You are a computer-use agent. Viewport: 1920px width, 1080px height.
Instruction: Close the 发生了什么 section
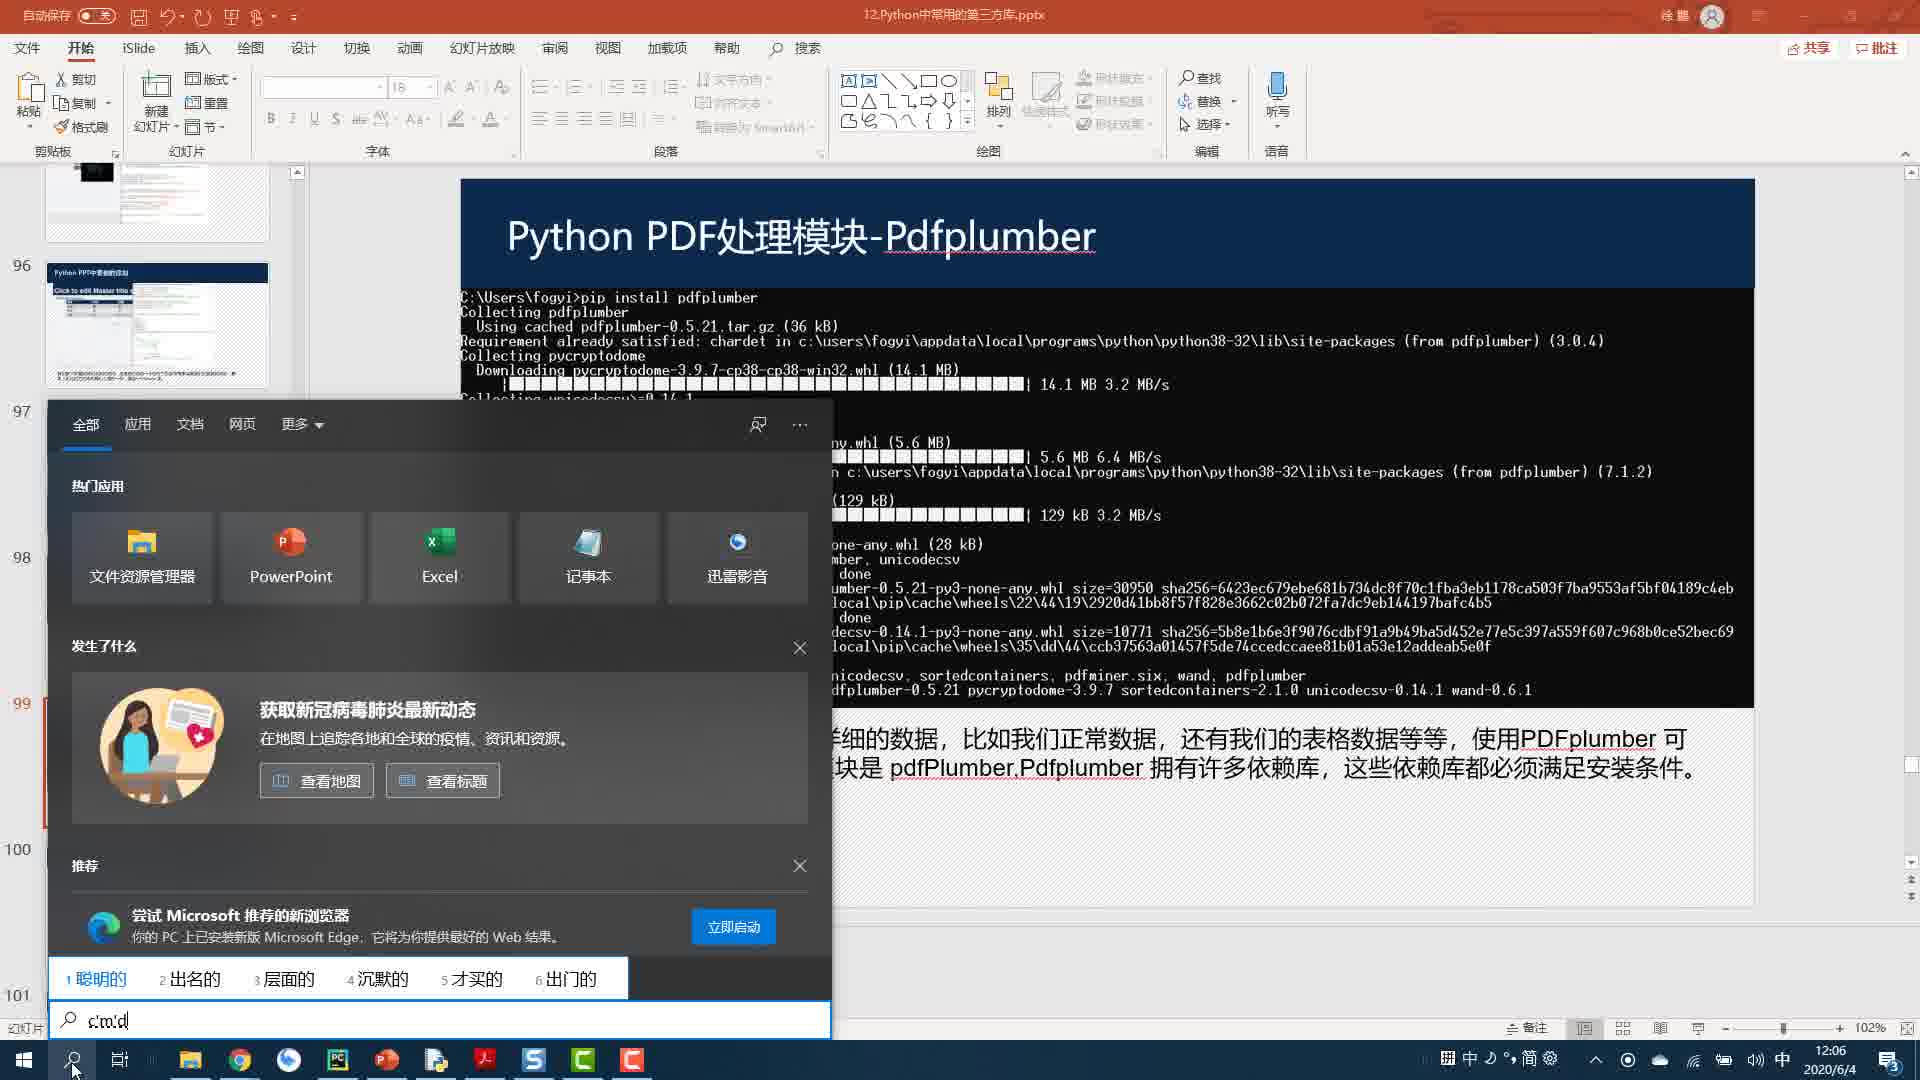pyautogui.click(x=800, y=648)
